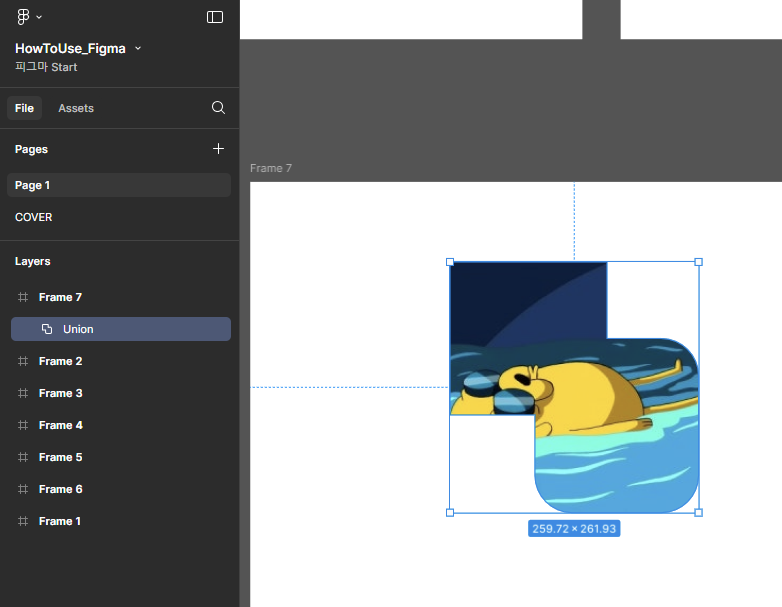This screenshot has width=782, height=607.
Task: Add a new page with plus icon
Action: click(218, 149)
